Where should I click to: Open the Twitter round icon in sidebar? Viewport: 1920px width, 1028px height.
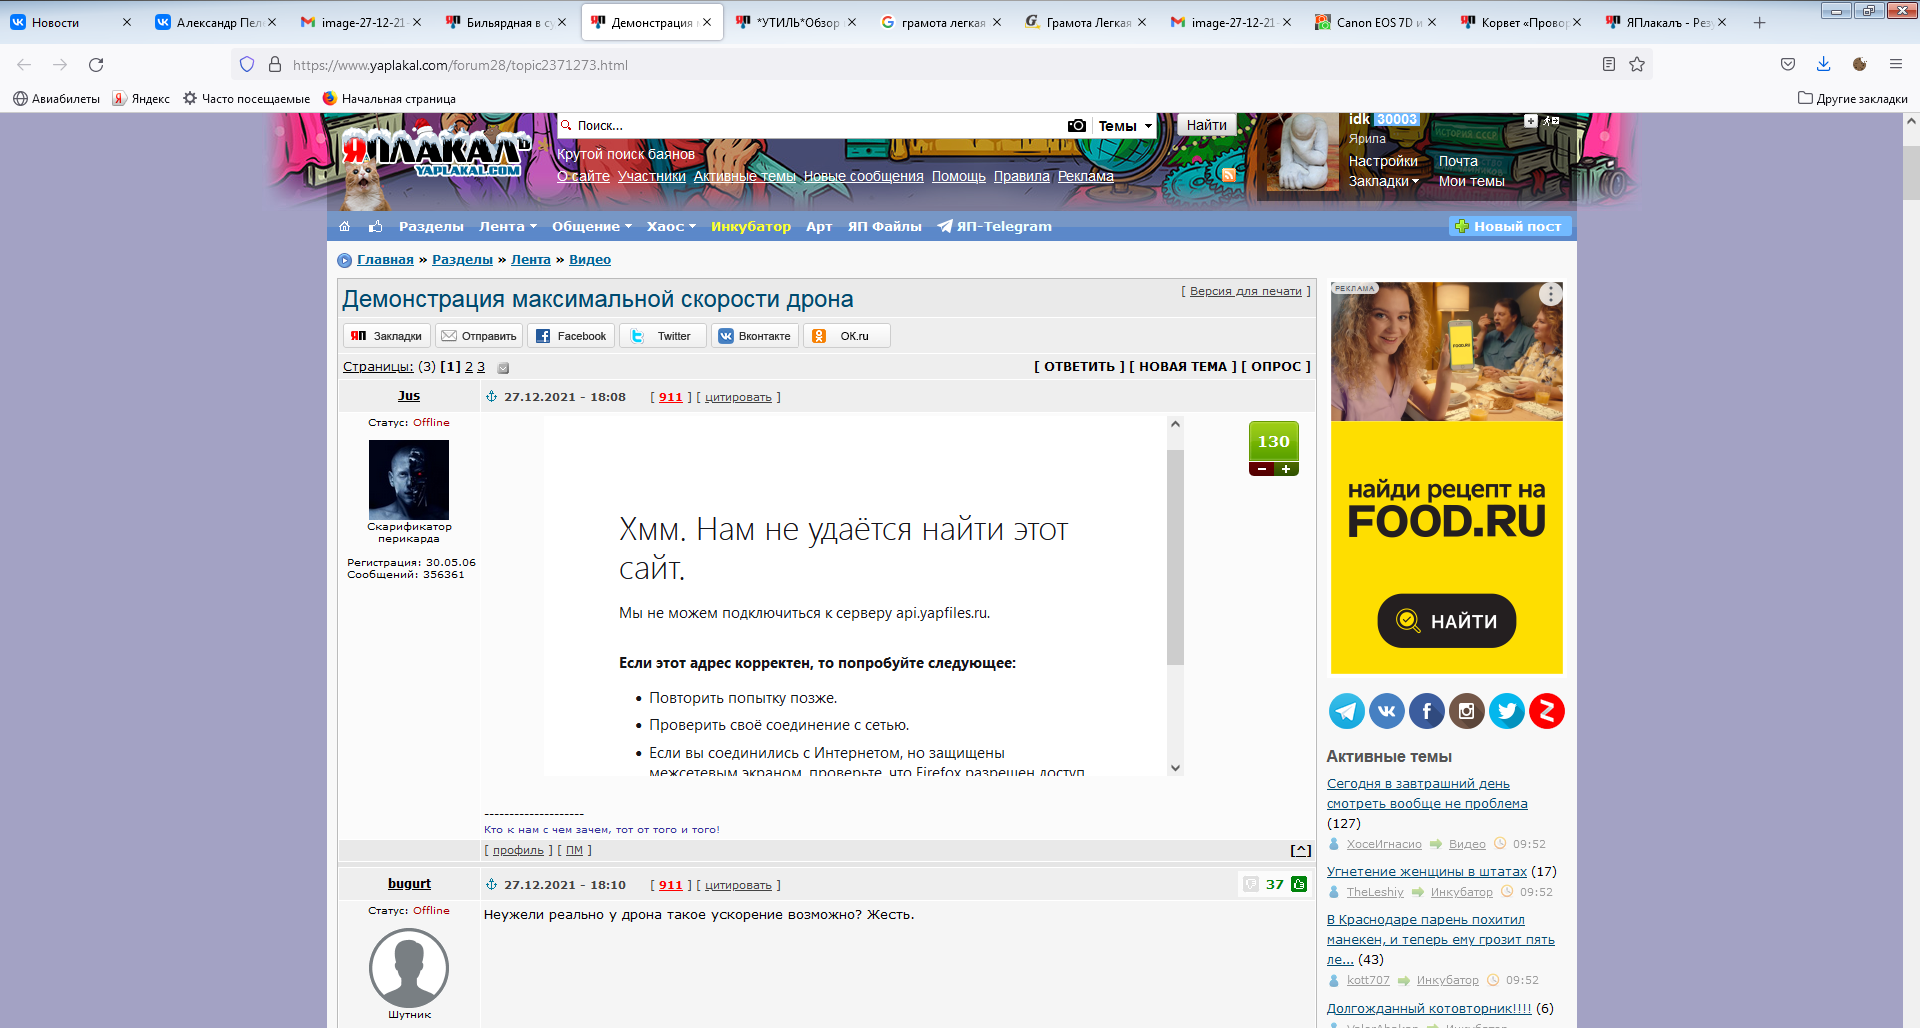click(x=1507, y=711)
